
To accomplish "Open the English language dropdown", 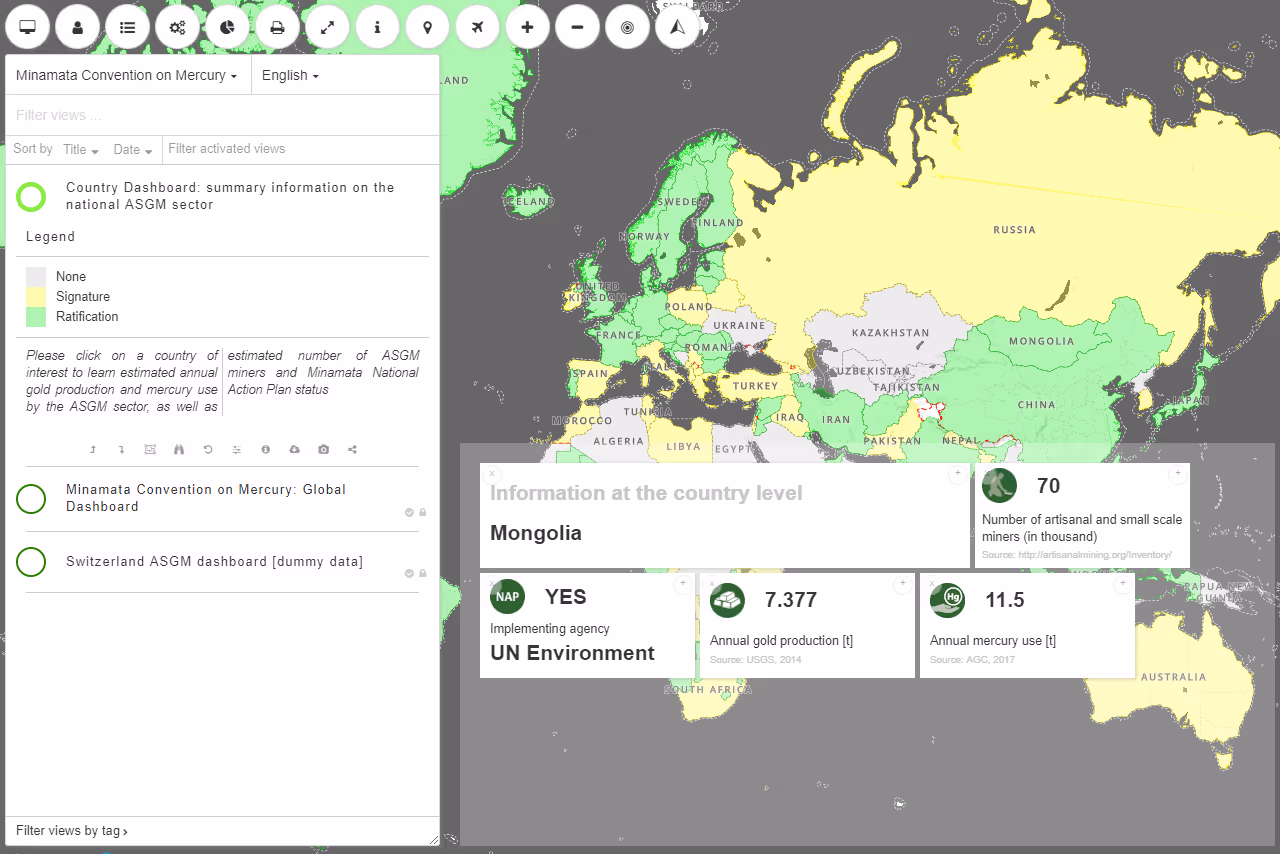I will point(290,75).
